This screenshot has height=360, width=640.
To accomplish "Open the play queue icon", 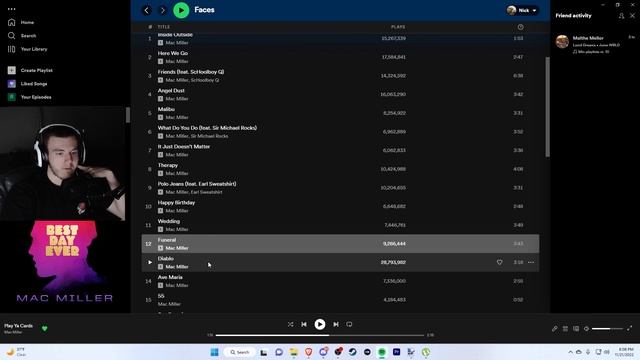I will pyautogui.click(x=565, y=329).
